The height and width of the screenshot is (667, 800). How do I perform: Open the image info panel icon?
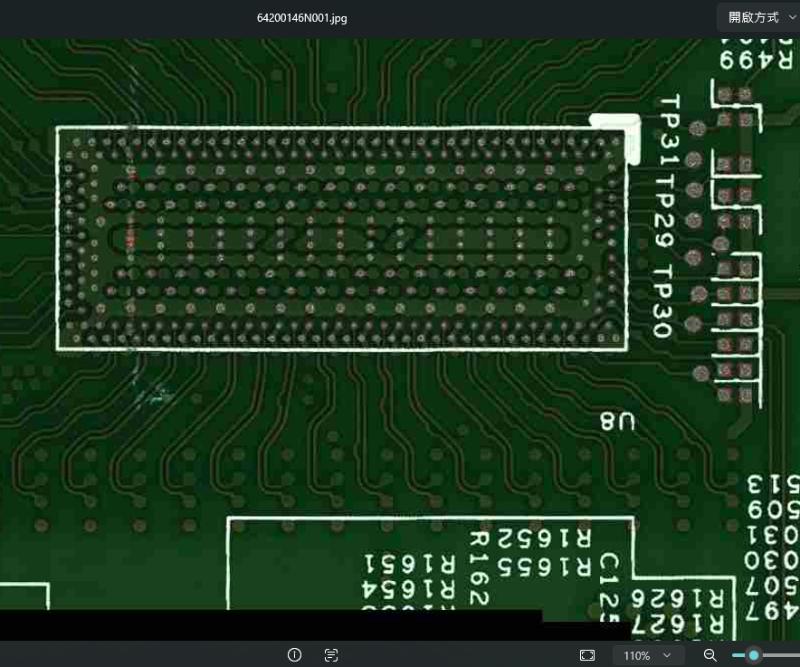pos(294,655)
